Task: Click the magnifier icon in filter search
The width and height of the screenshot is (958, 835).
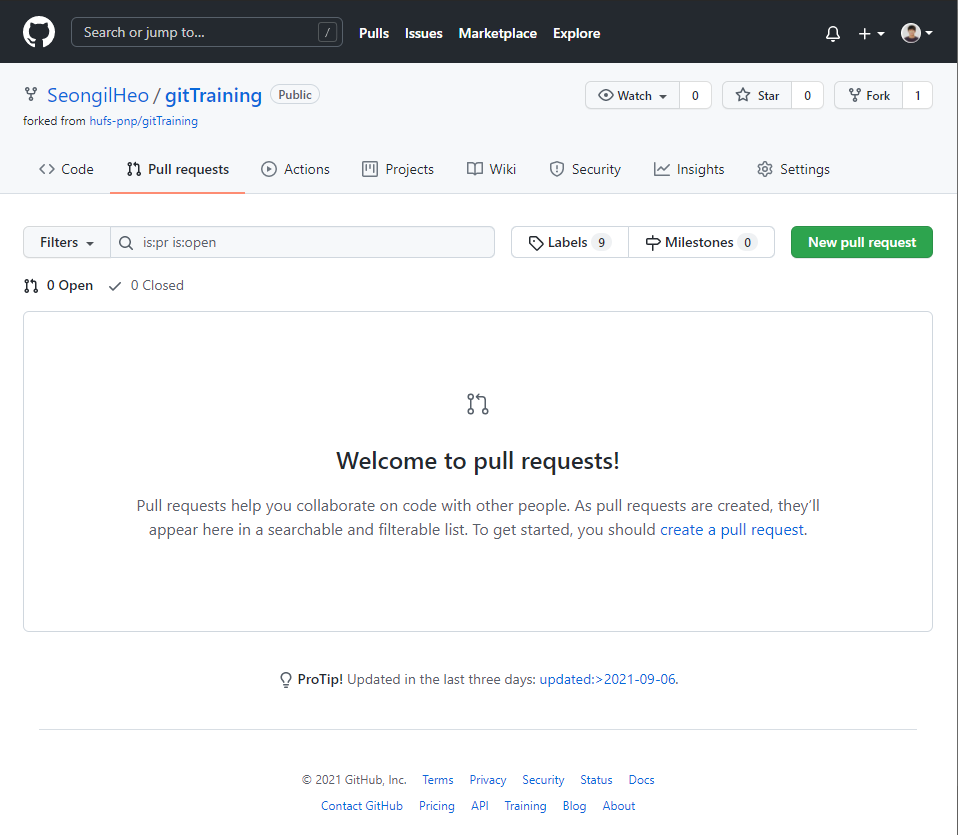Action: click(x=126, y=243)
